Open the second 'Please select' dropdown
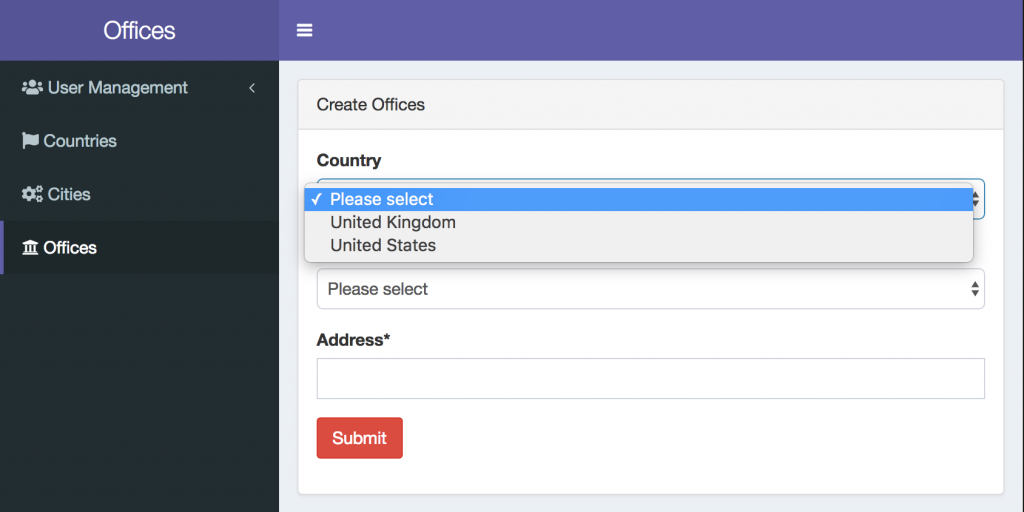 pos(650,289)
